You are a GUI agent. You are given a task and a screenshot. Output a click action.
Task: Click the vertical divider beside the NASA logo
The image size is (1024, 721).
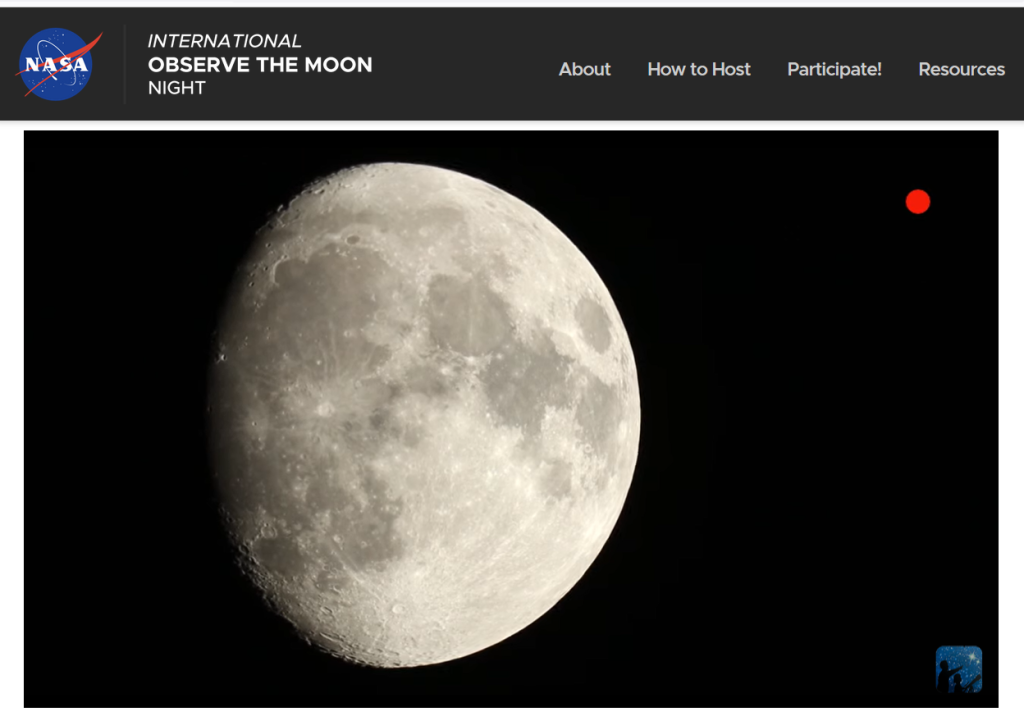pyautogui.click(x=125, y=65)
